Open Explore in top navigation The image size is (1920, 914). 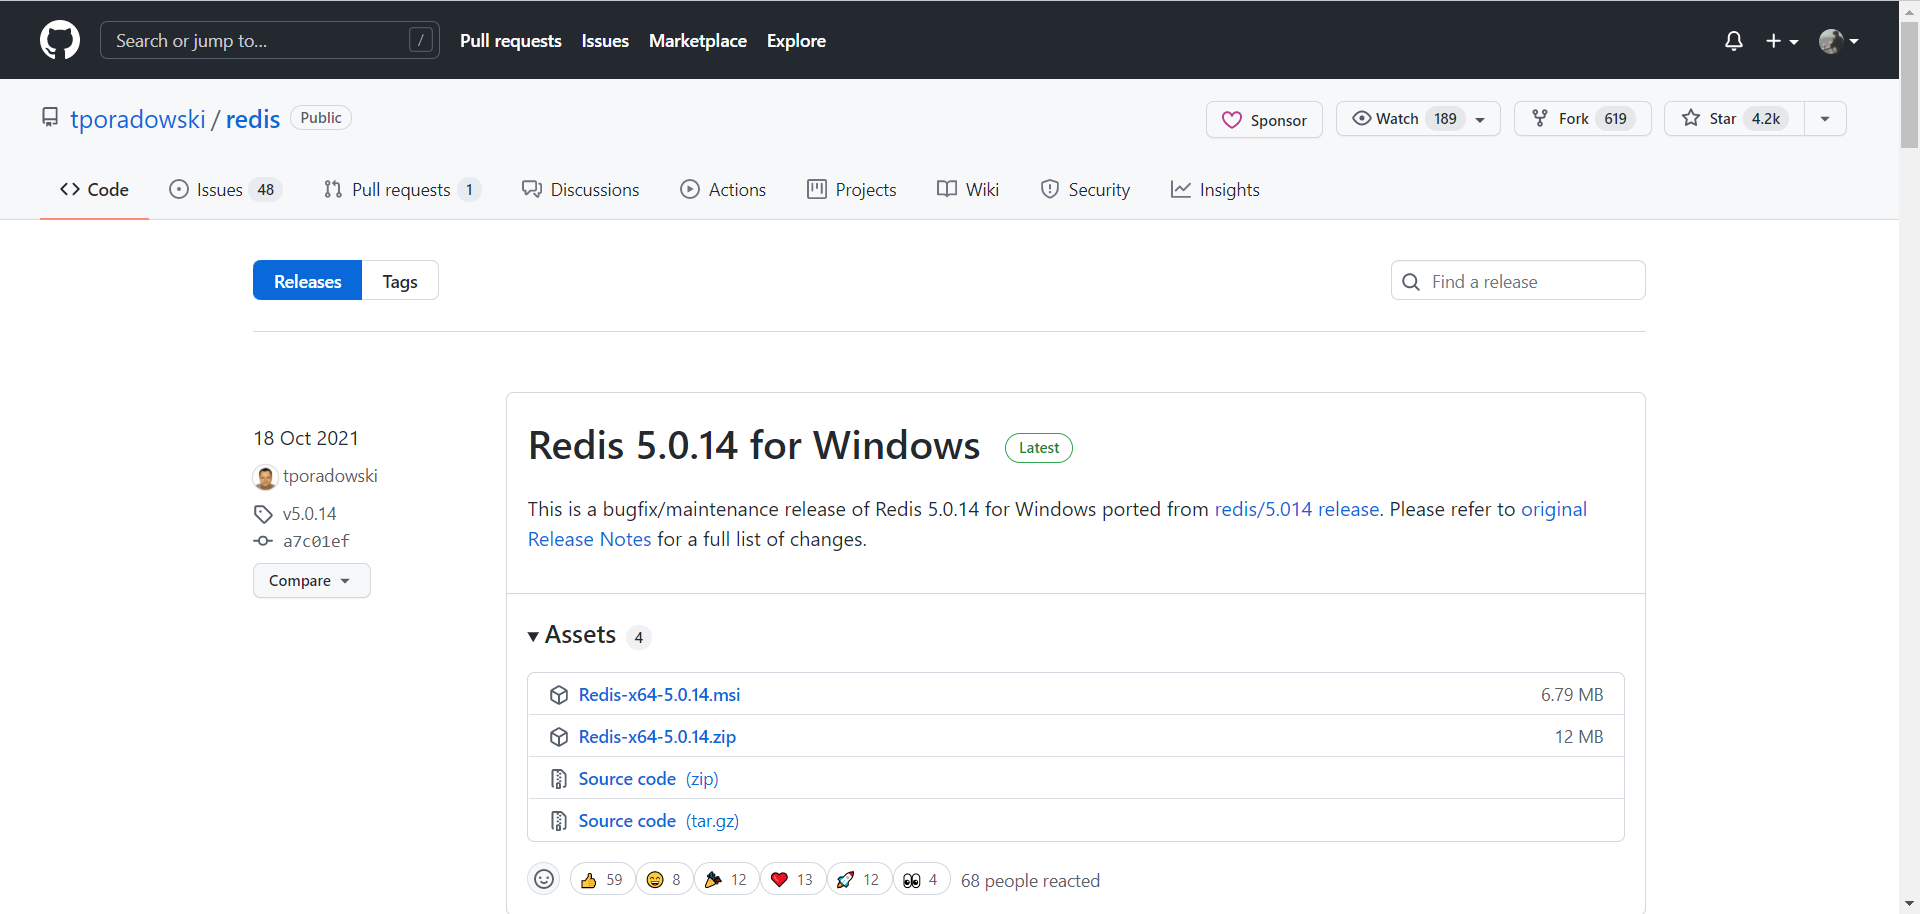click(x=796, y=41)
